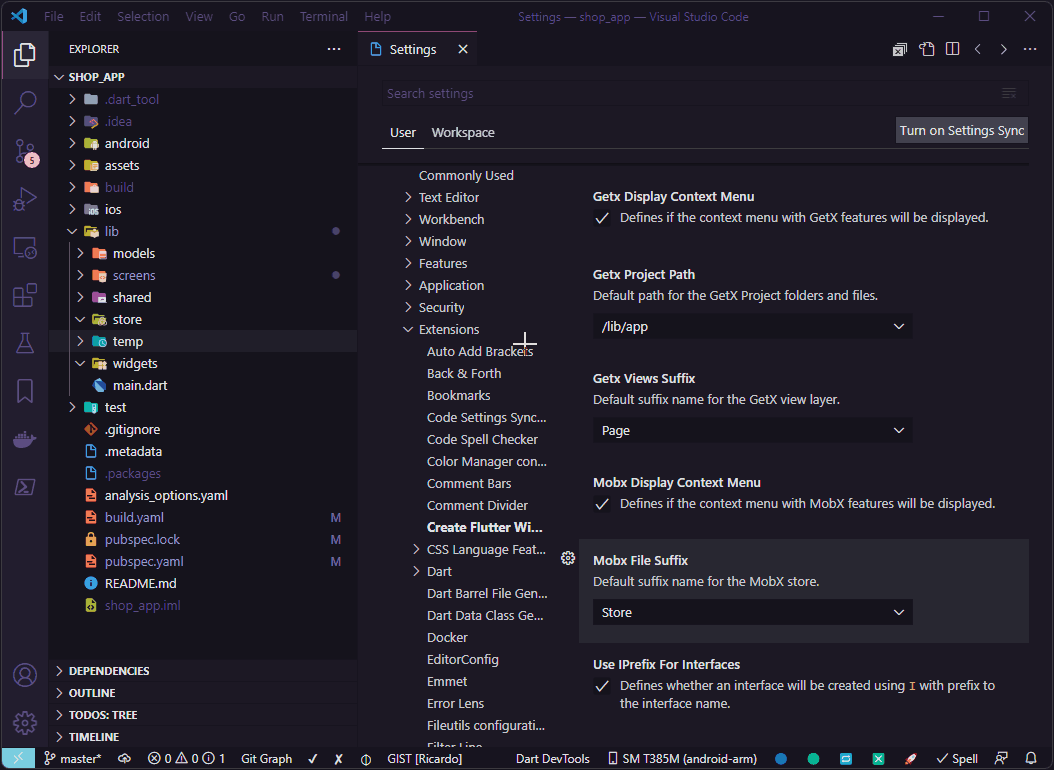
Task: Navigate forward with right arrow in editor toolbar
Action: point(1004,50)
